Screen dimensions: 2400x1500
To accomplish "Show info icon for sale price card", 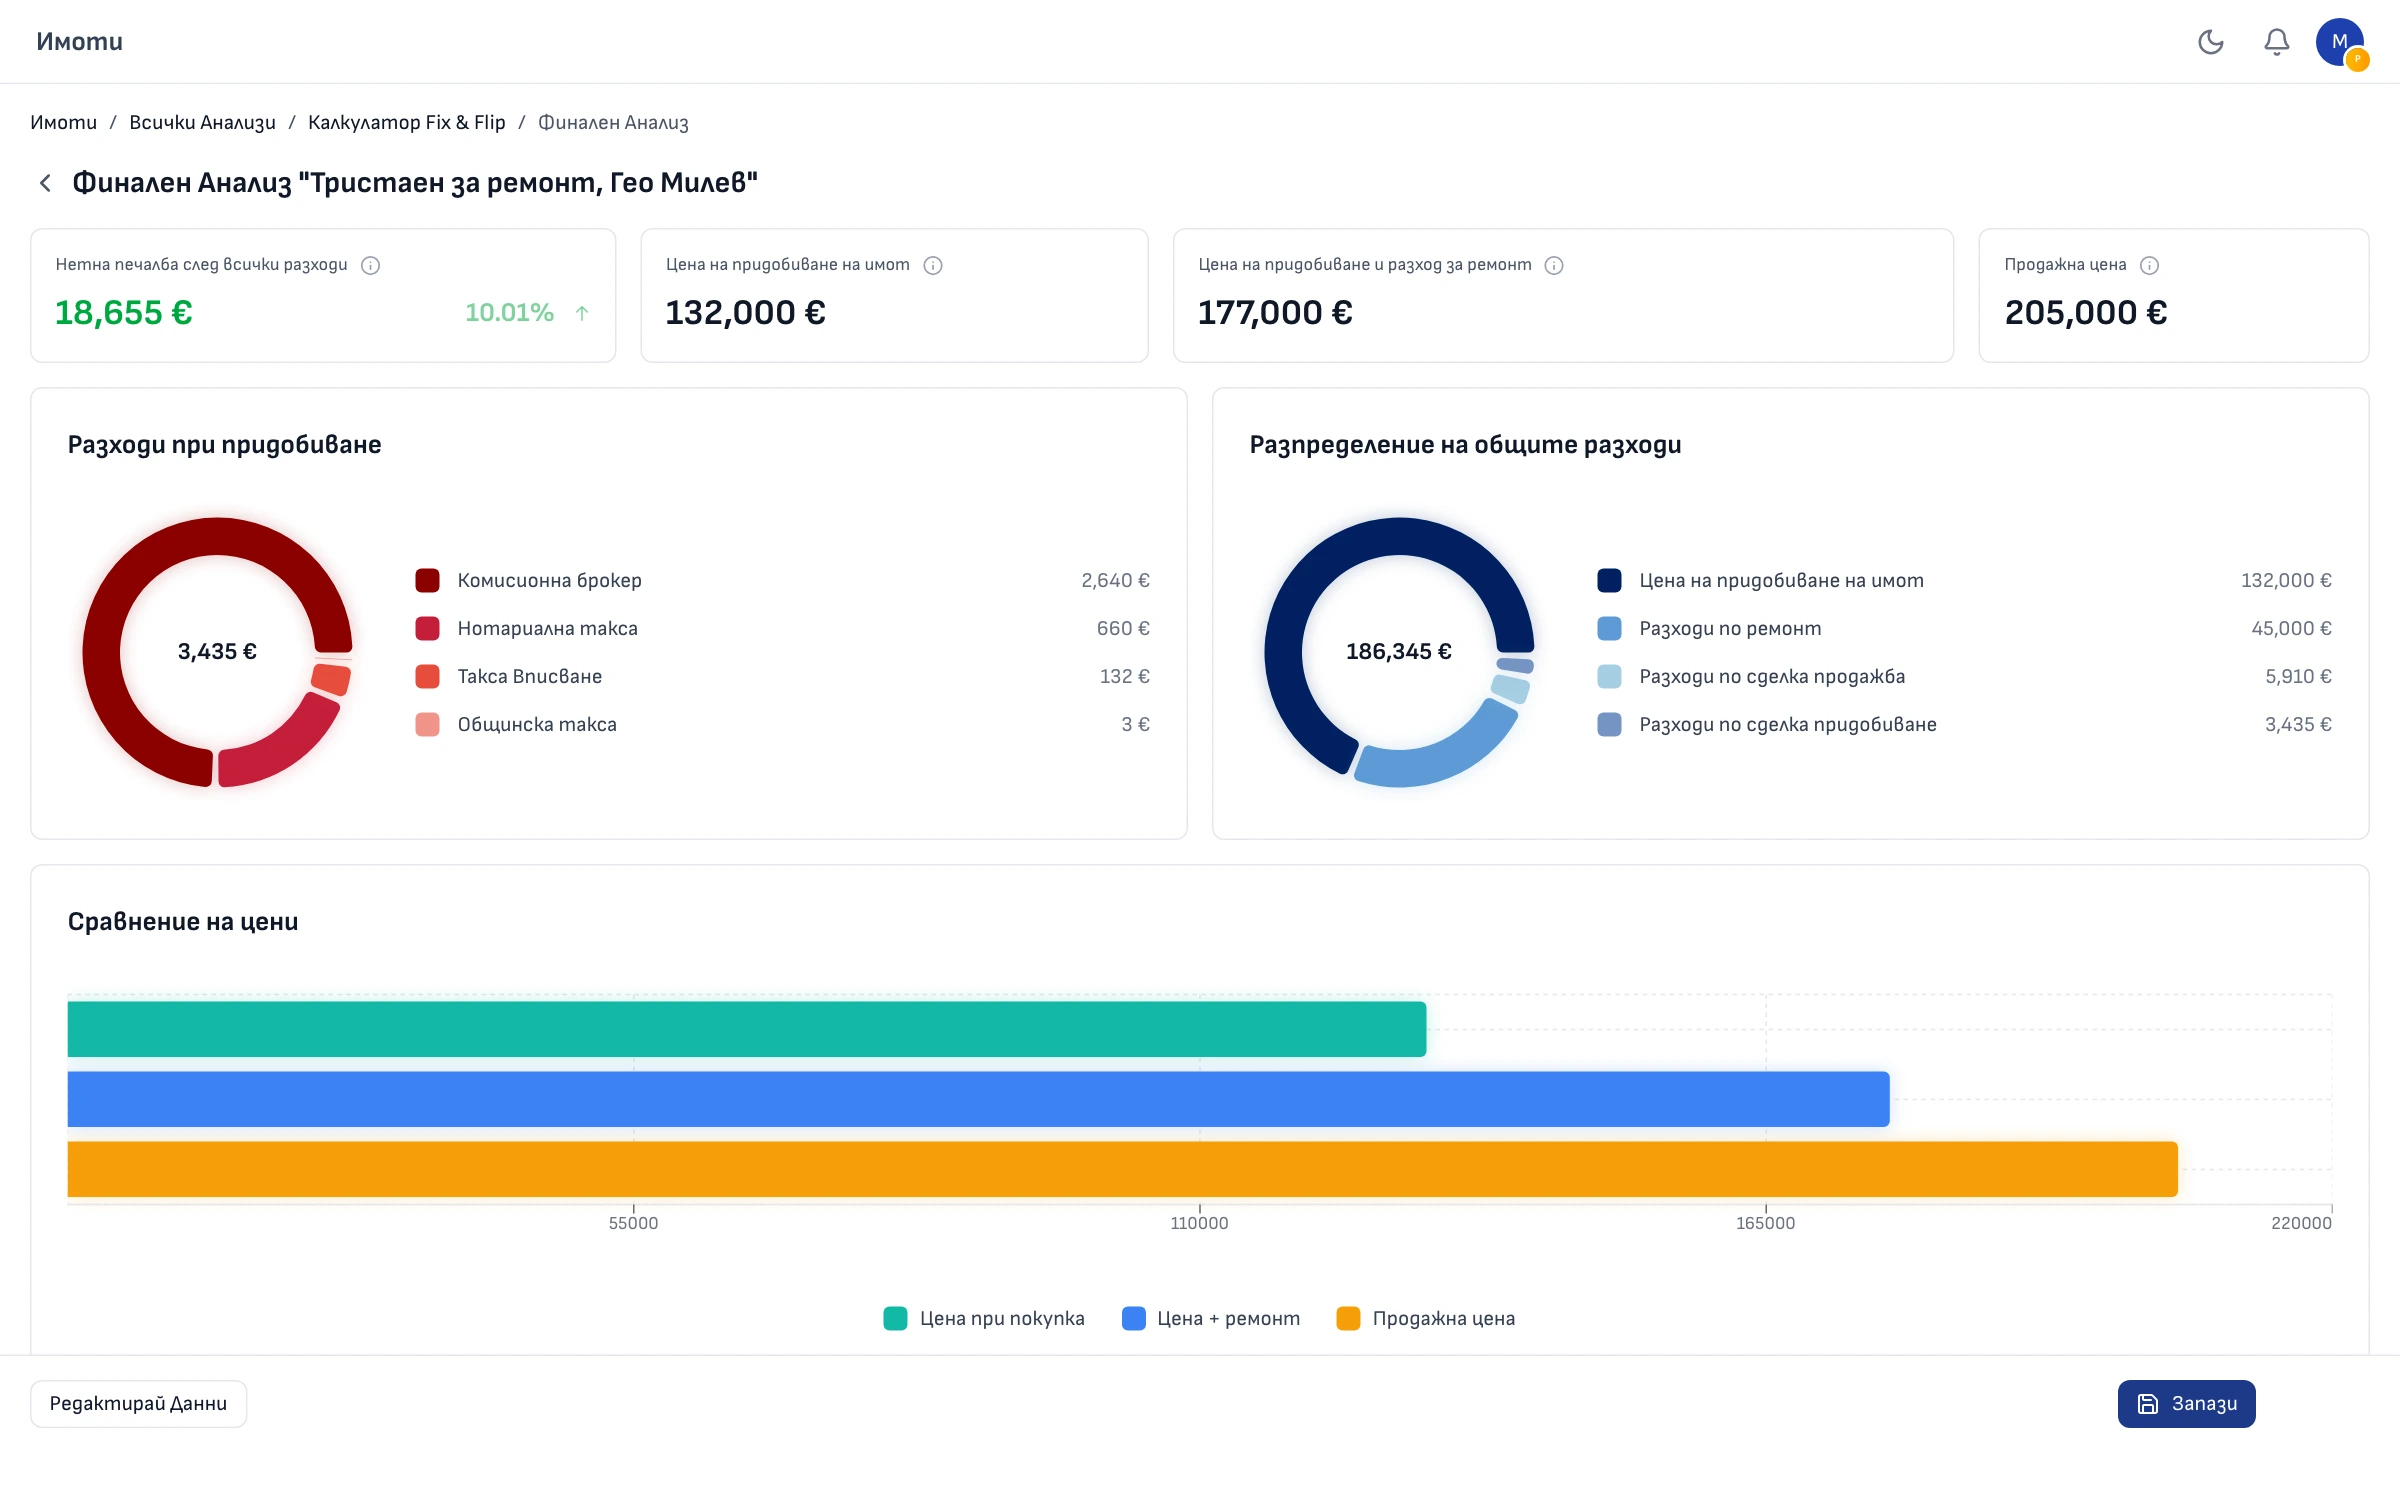I will pyautogui.click(x=2149, y=265).
